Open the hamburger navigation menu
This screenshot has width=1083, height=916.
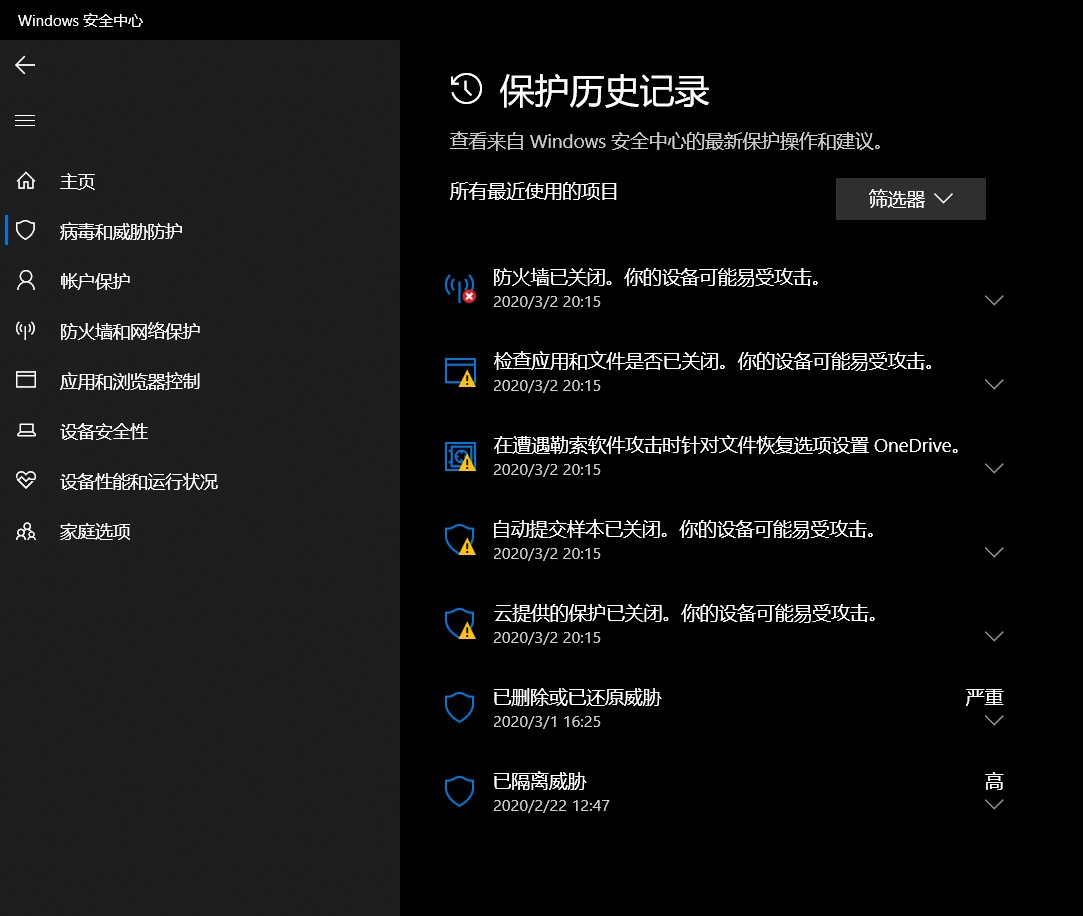point(24,120)
